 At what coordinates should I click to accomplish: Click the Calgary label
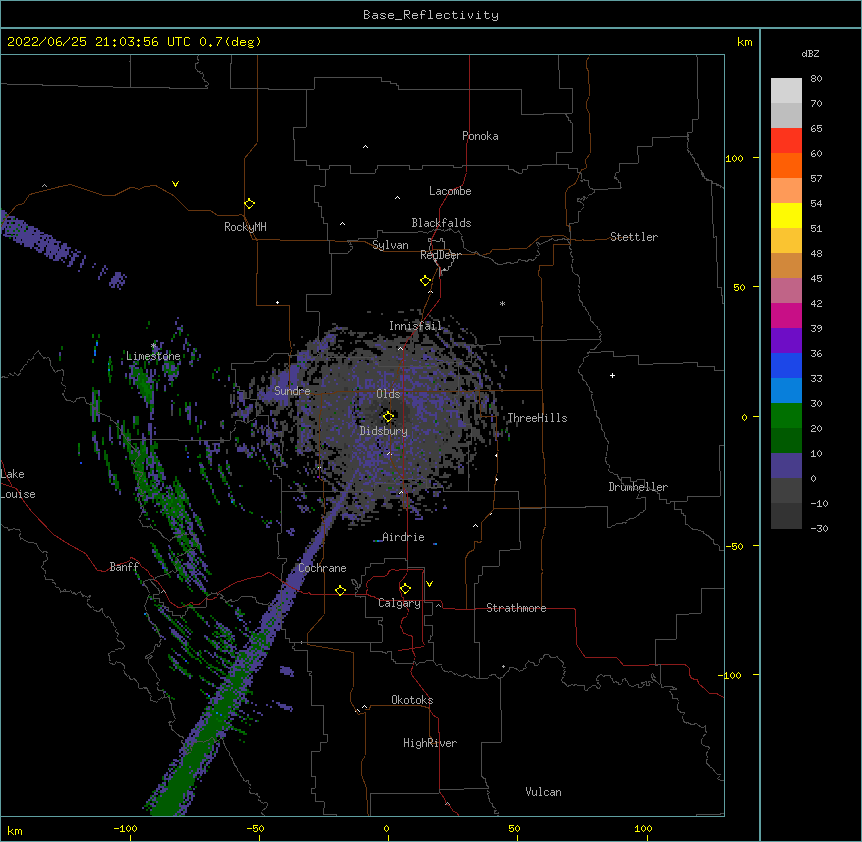point(399,603)
